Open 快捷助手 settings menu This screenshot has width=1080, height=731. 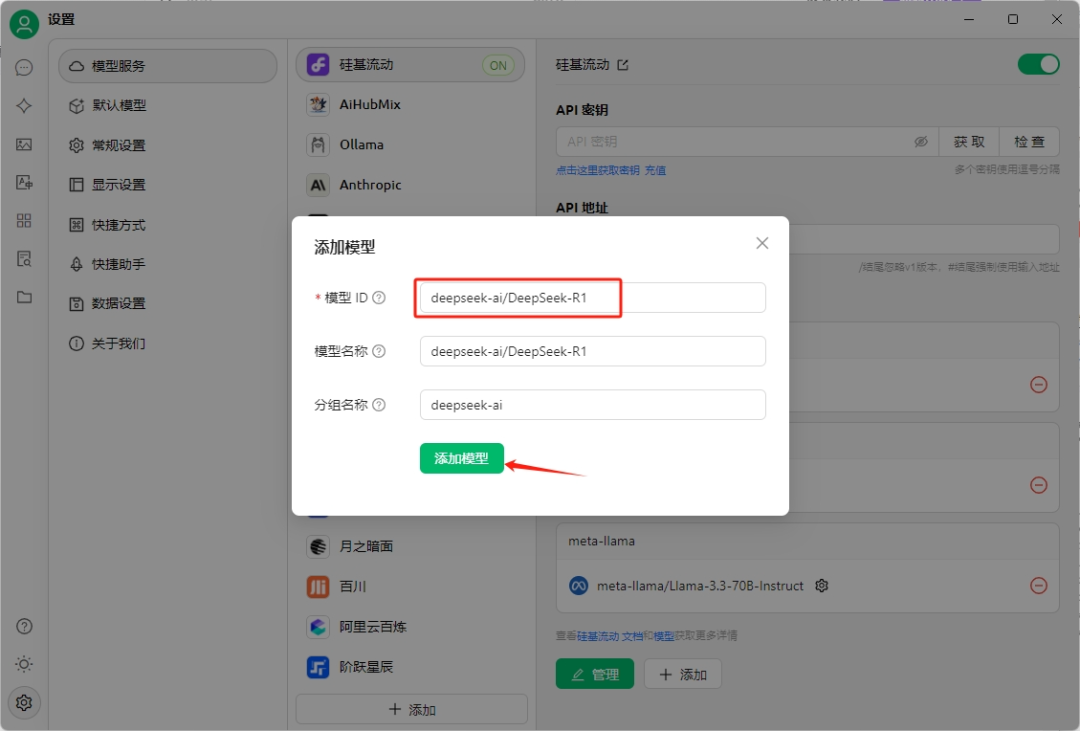[168, 264]
